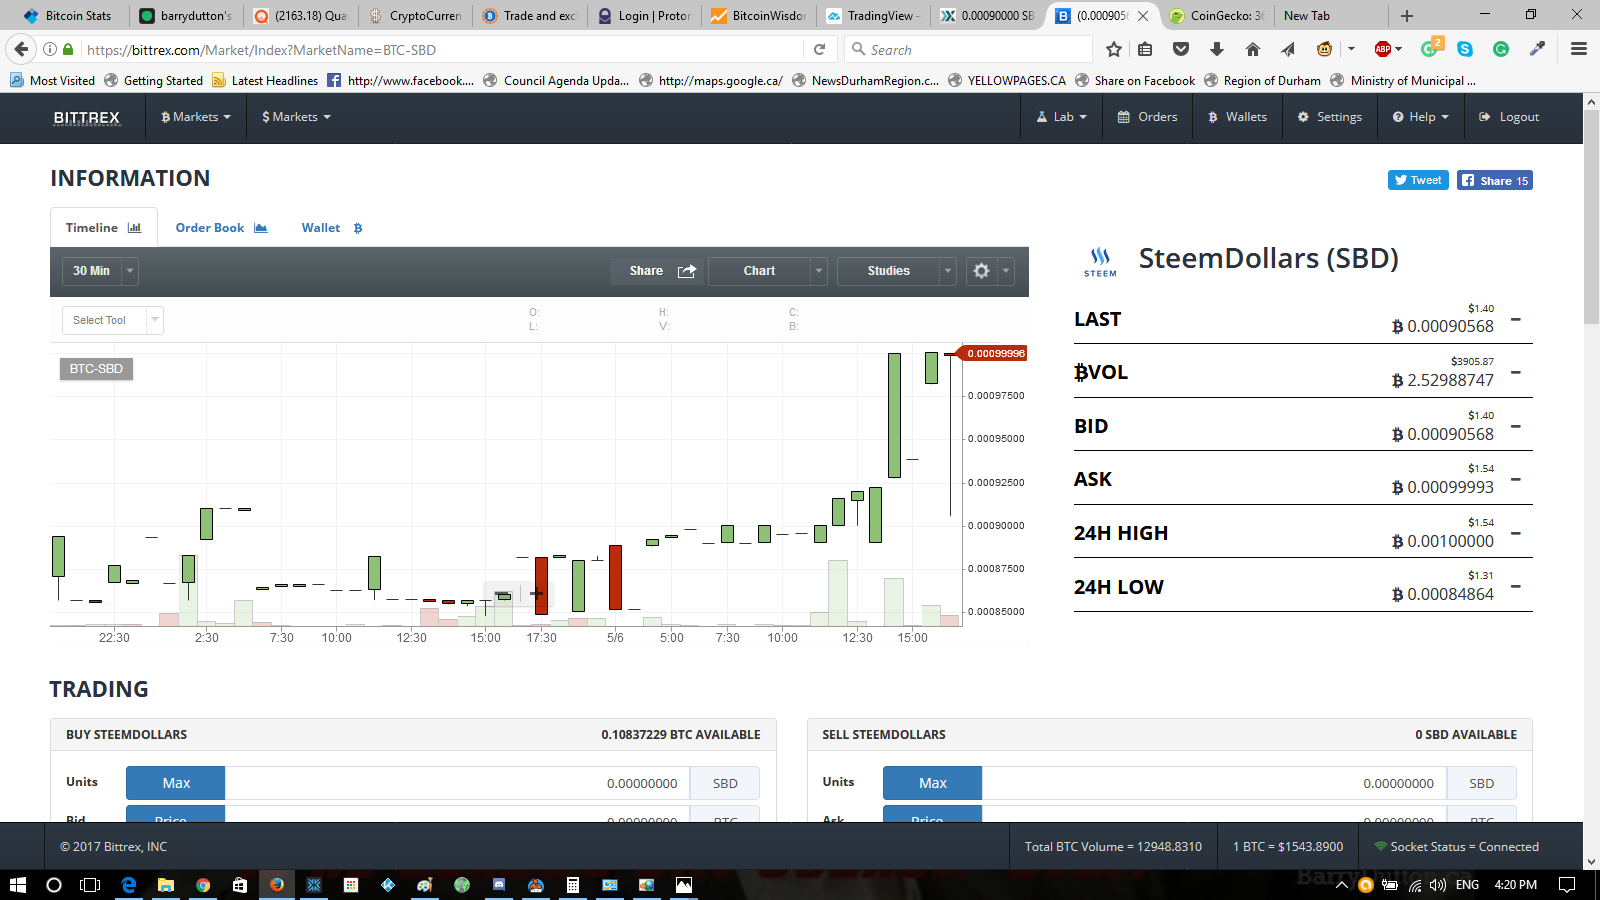The image size is (1600, 900).
Task: Switch to the Timeline tab
Action: 104,228
